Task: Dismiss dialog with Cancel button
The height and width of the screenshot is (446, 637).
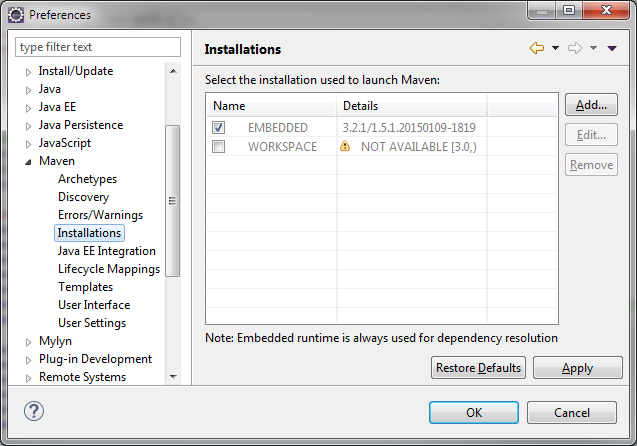Action: pyautogui.click(x=572, y=413)
